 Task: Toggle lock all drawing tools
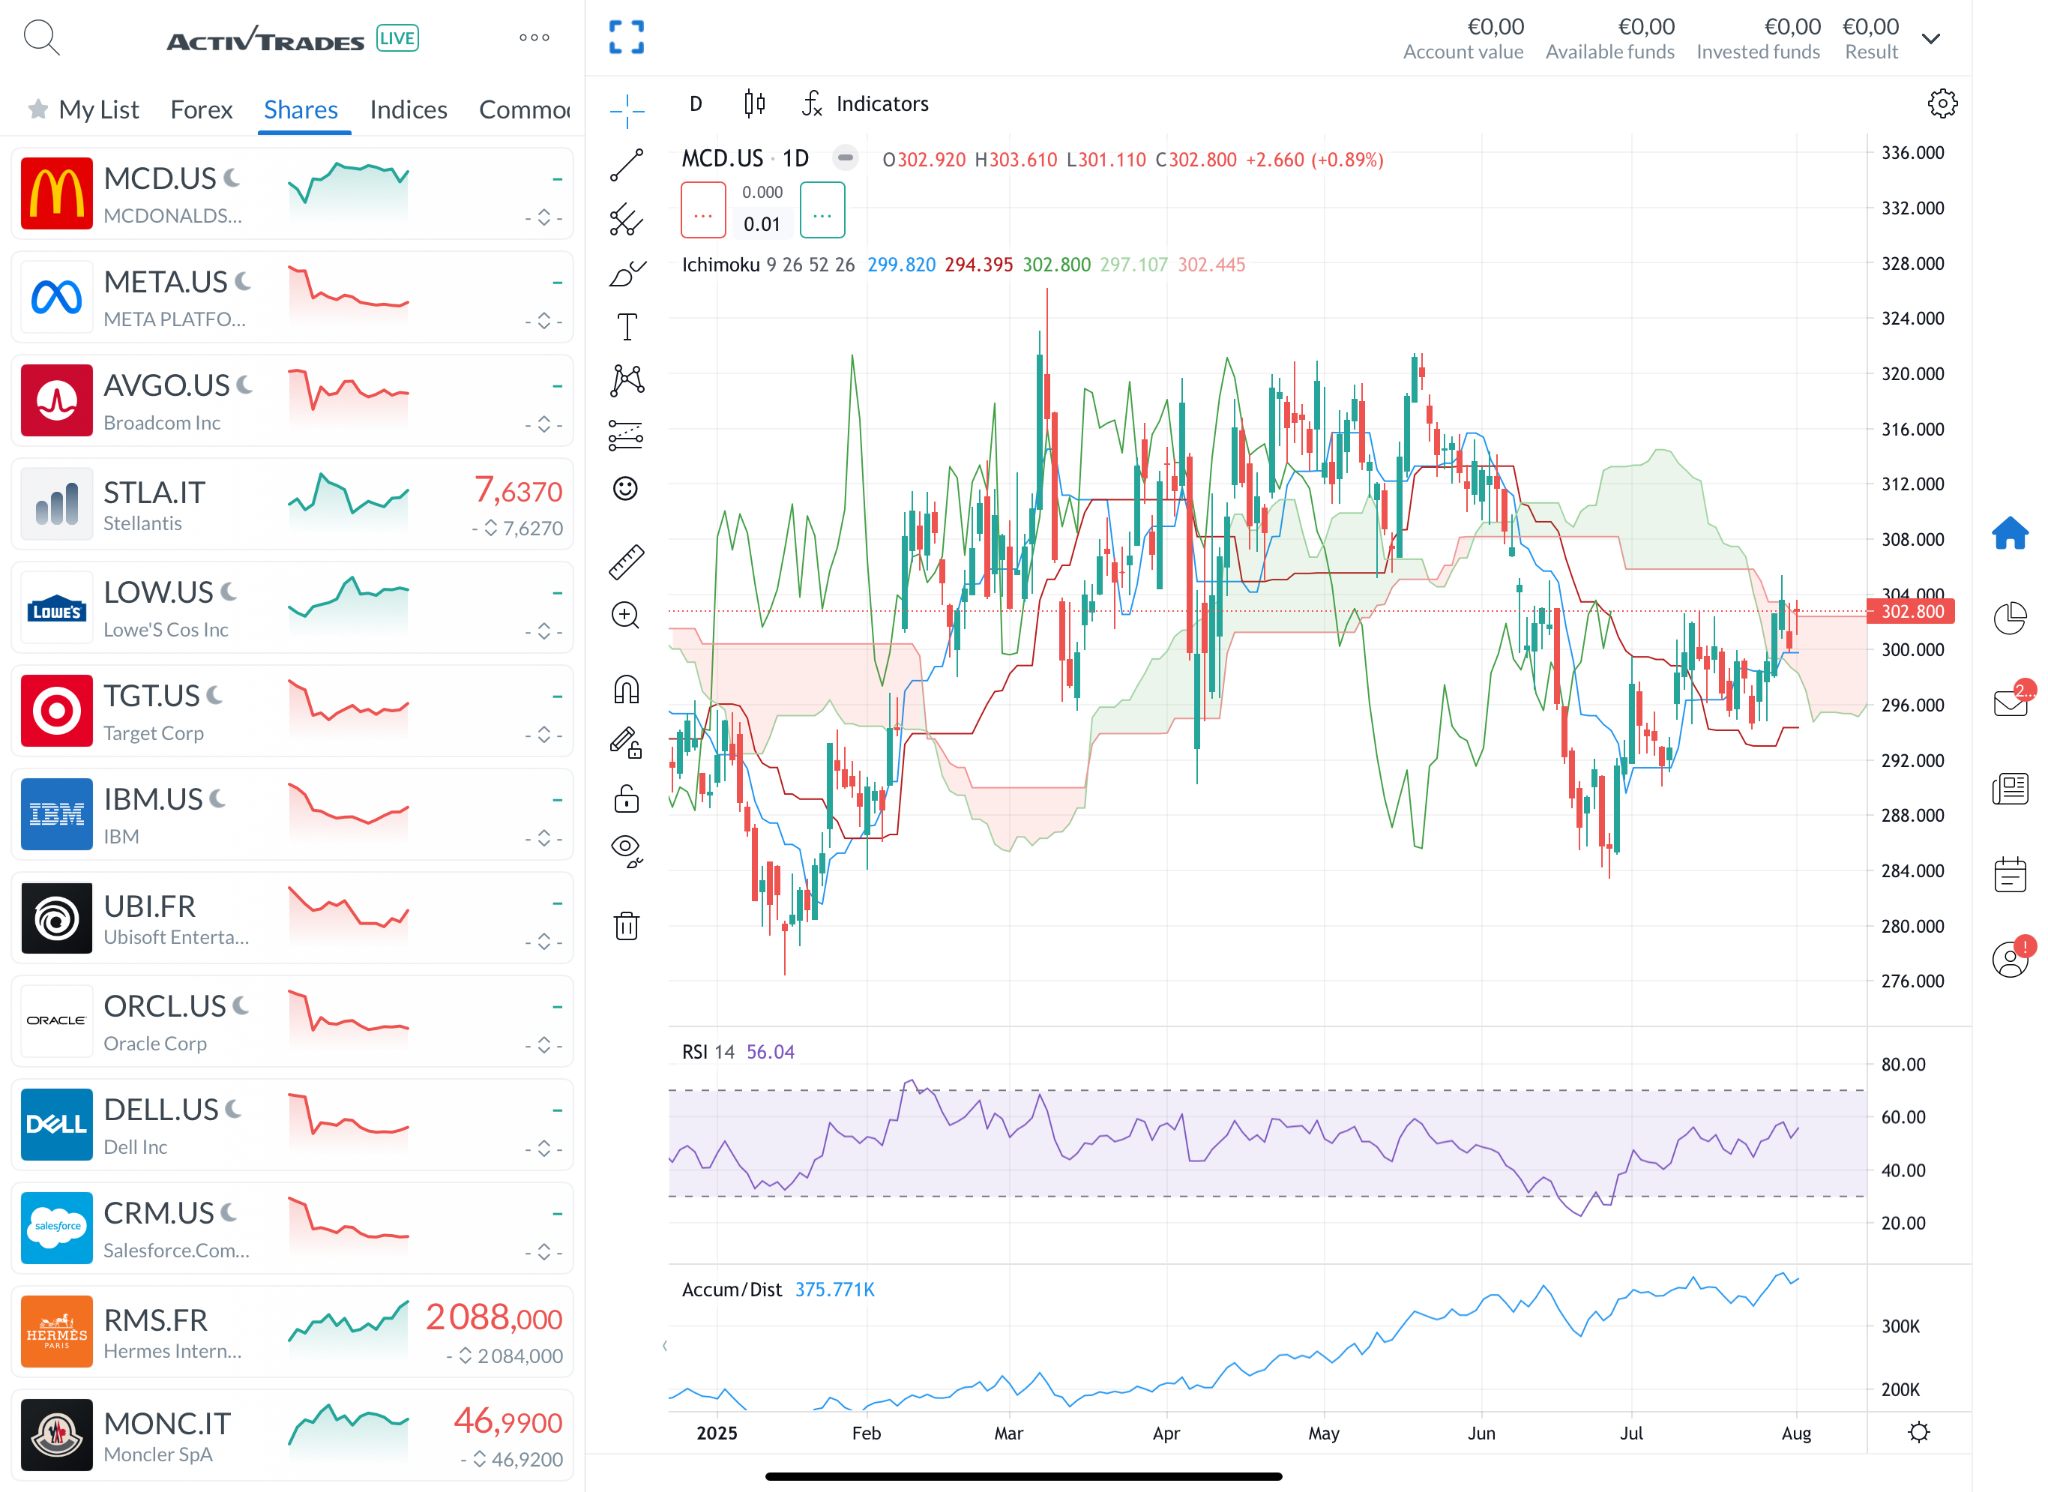pos(627,798)
